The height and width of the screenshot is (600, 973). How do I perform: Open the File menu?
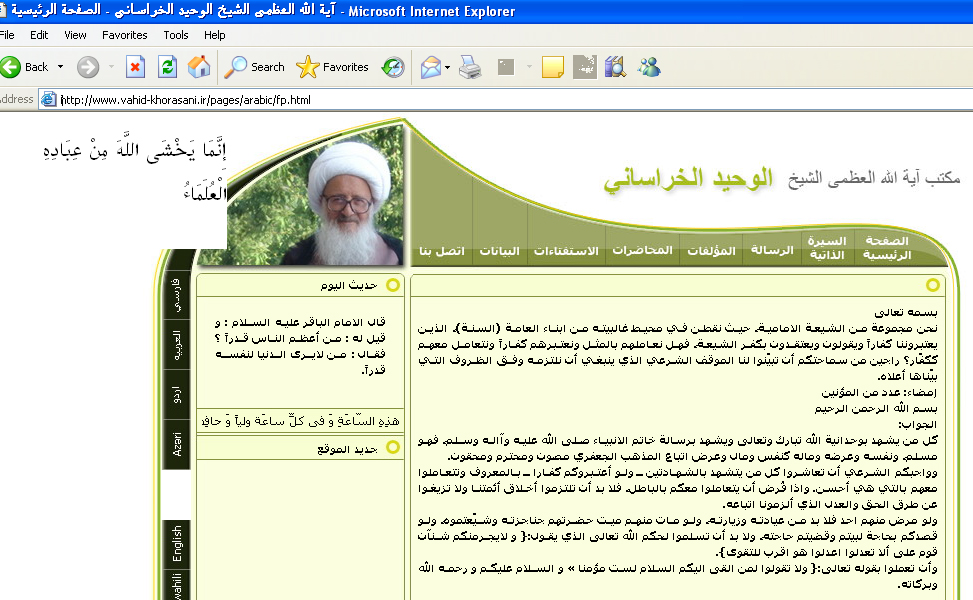pyautogui.click(x=7, y=35)
